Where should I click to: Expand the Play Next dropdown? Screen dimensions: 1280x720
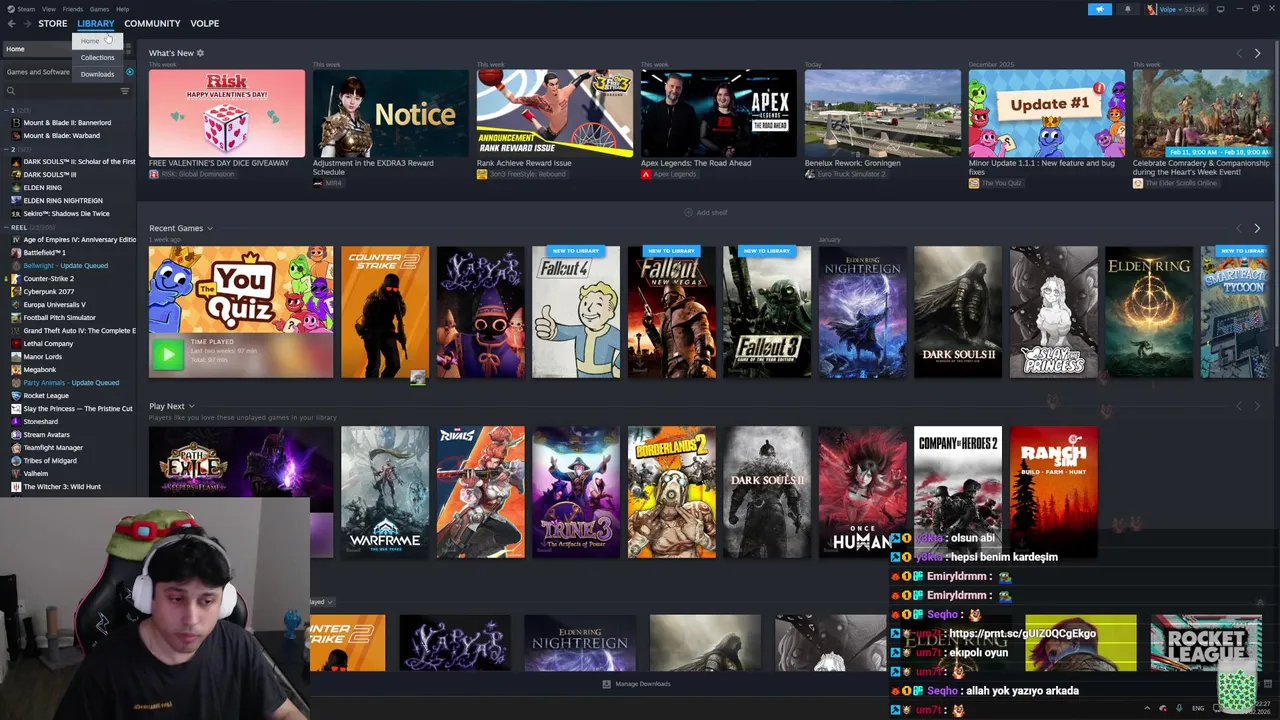coord(191,407)
